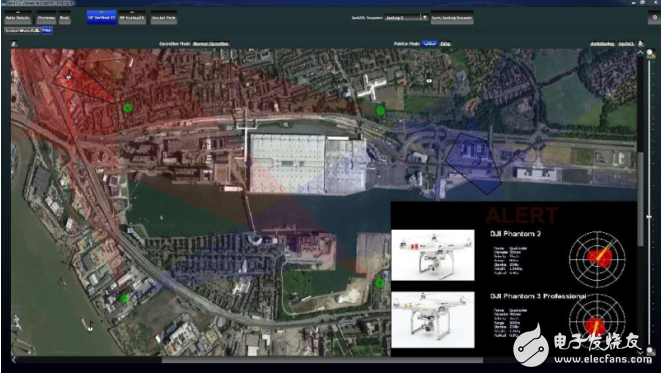
Task: Click the small icon right of OpenGL
Action: (x=641, y=43)
